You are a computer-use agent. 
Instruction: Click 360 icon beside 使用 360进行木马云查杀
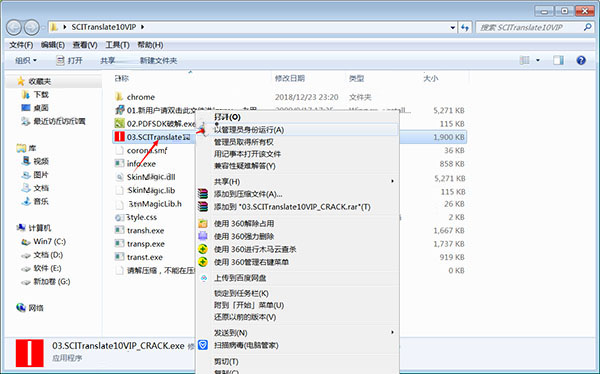[x=203, y=249]
